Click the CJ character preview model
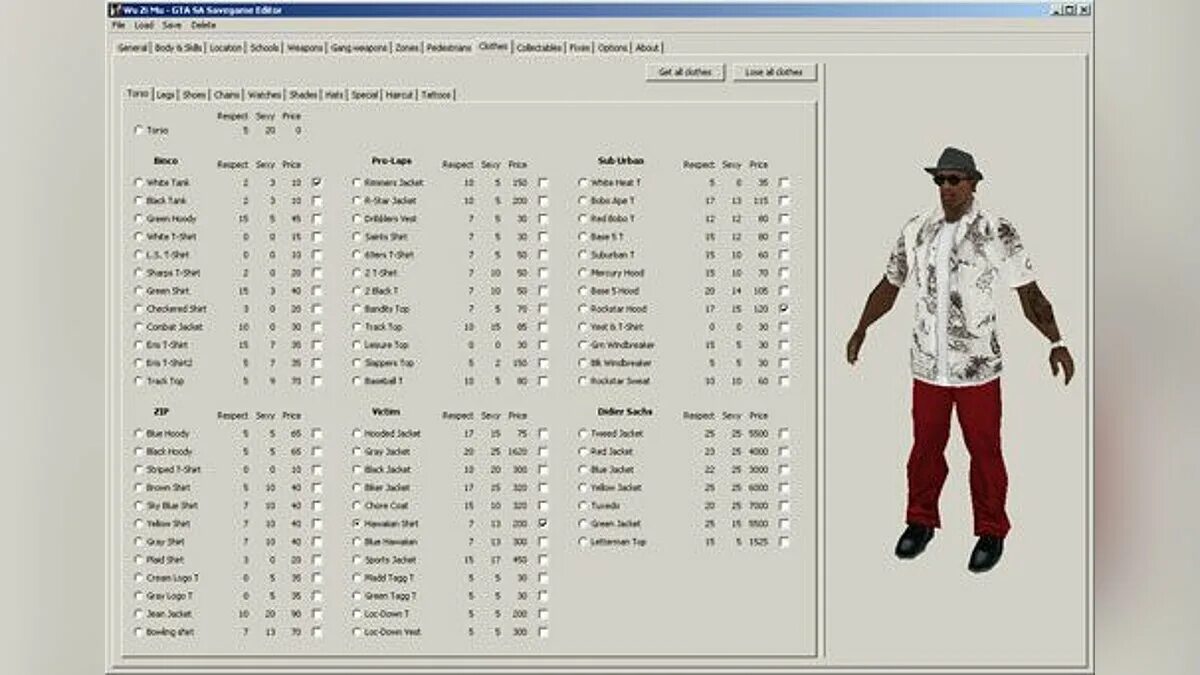This screenshot has height=675, width=1200. tap(958, 360)
